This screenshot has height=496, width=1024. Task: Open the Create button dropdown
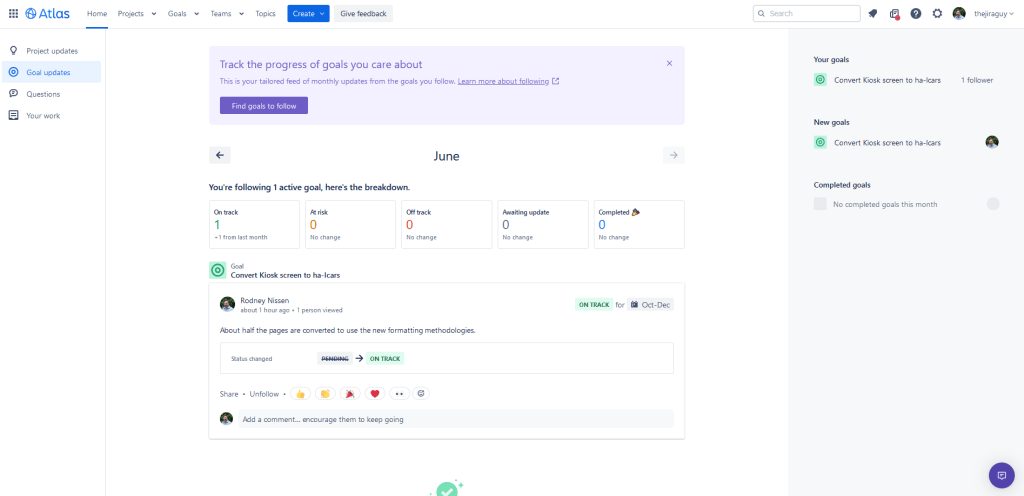308,14
